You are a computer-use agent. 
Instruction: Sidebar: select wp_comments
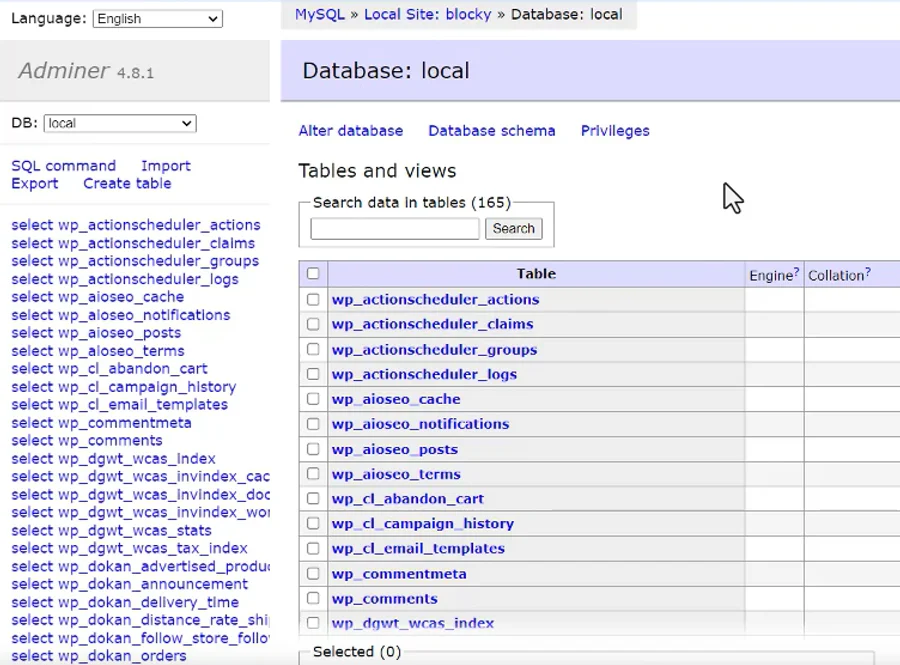[87, 441]
